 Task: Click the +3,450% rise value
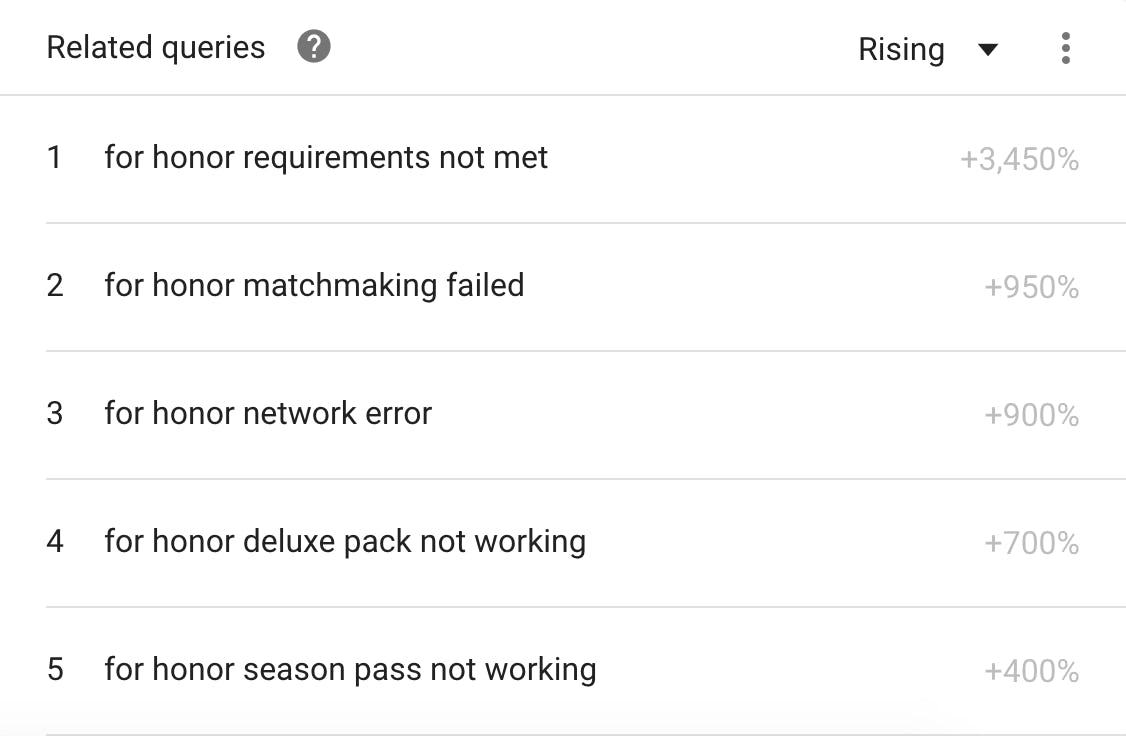pos(1019,160)
